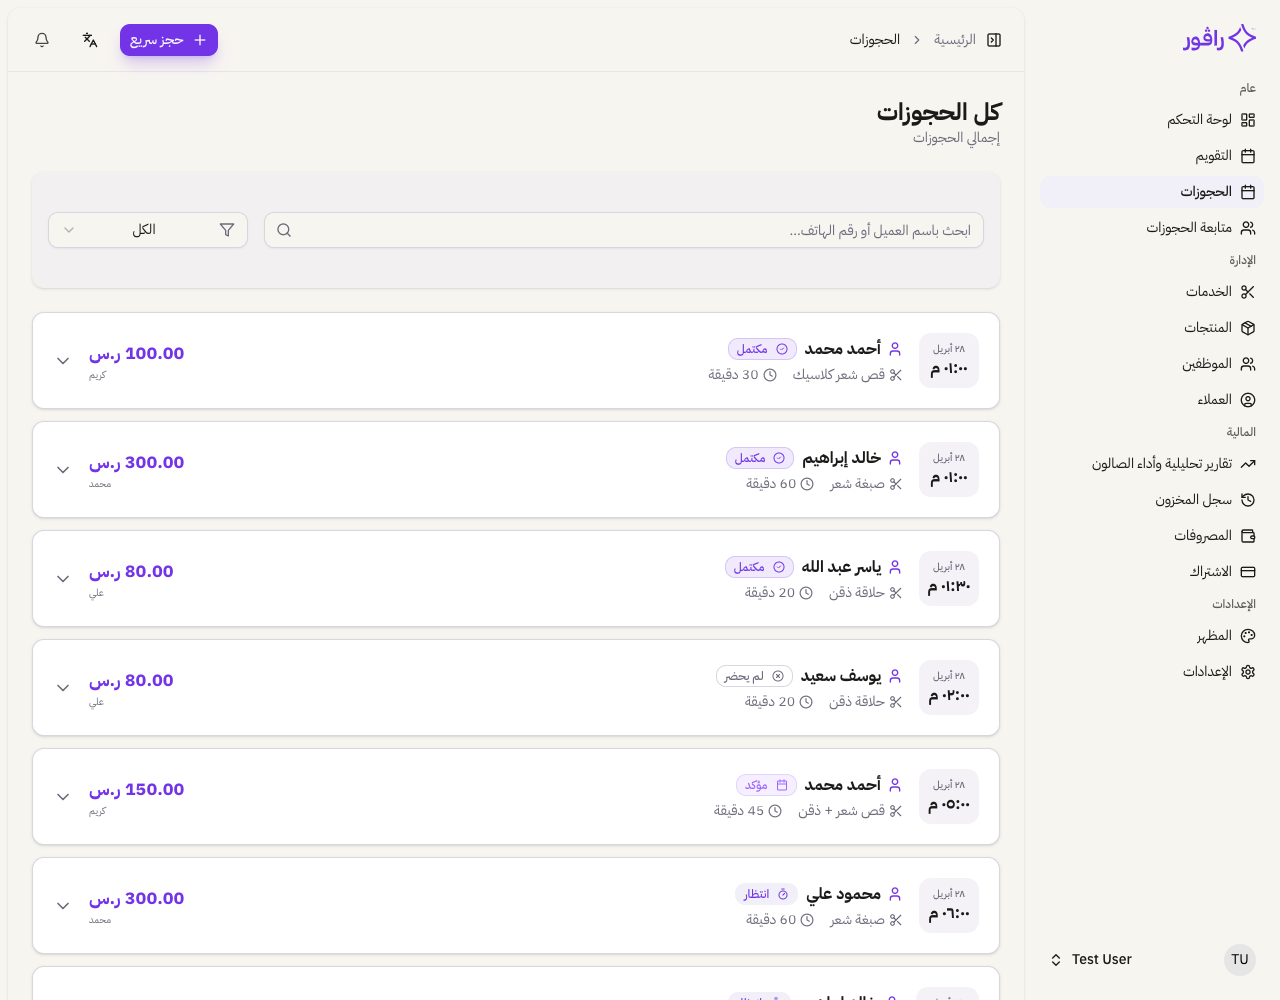Select the scissors icon for الخدمات
The height and width of the screenshot is (1000, 1280).
click(x=1248, y=291)
